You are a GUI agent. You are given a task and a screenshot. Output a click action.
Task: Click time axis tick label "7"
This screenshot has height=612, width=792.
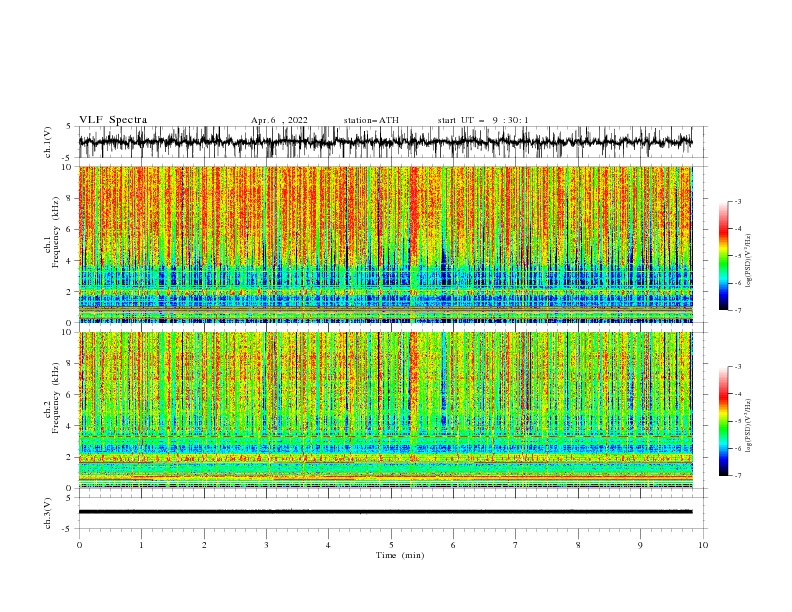516,545
